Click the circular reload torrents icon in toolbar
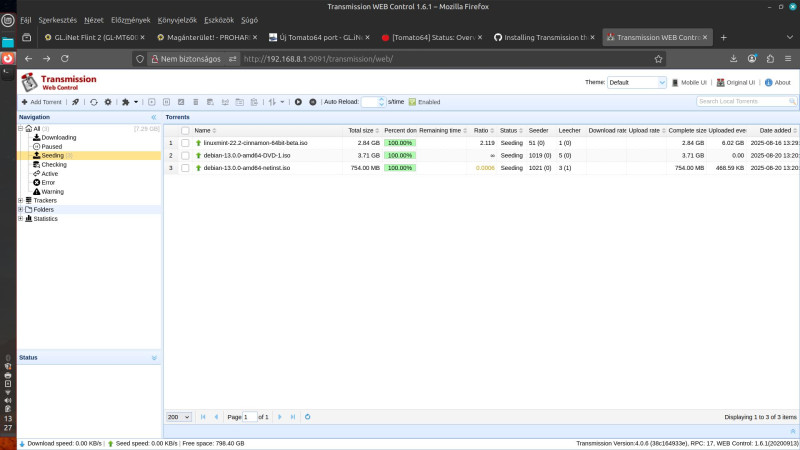 94,102
